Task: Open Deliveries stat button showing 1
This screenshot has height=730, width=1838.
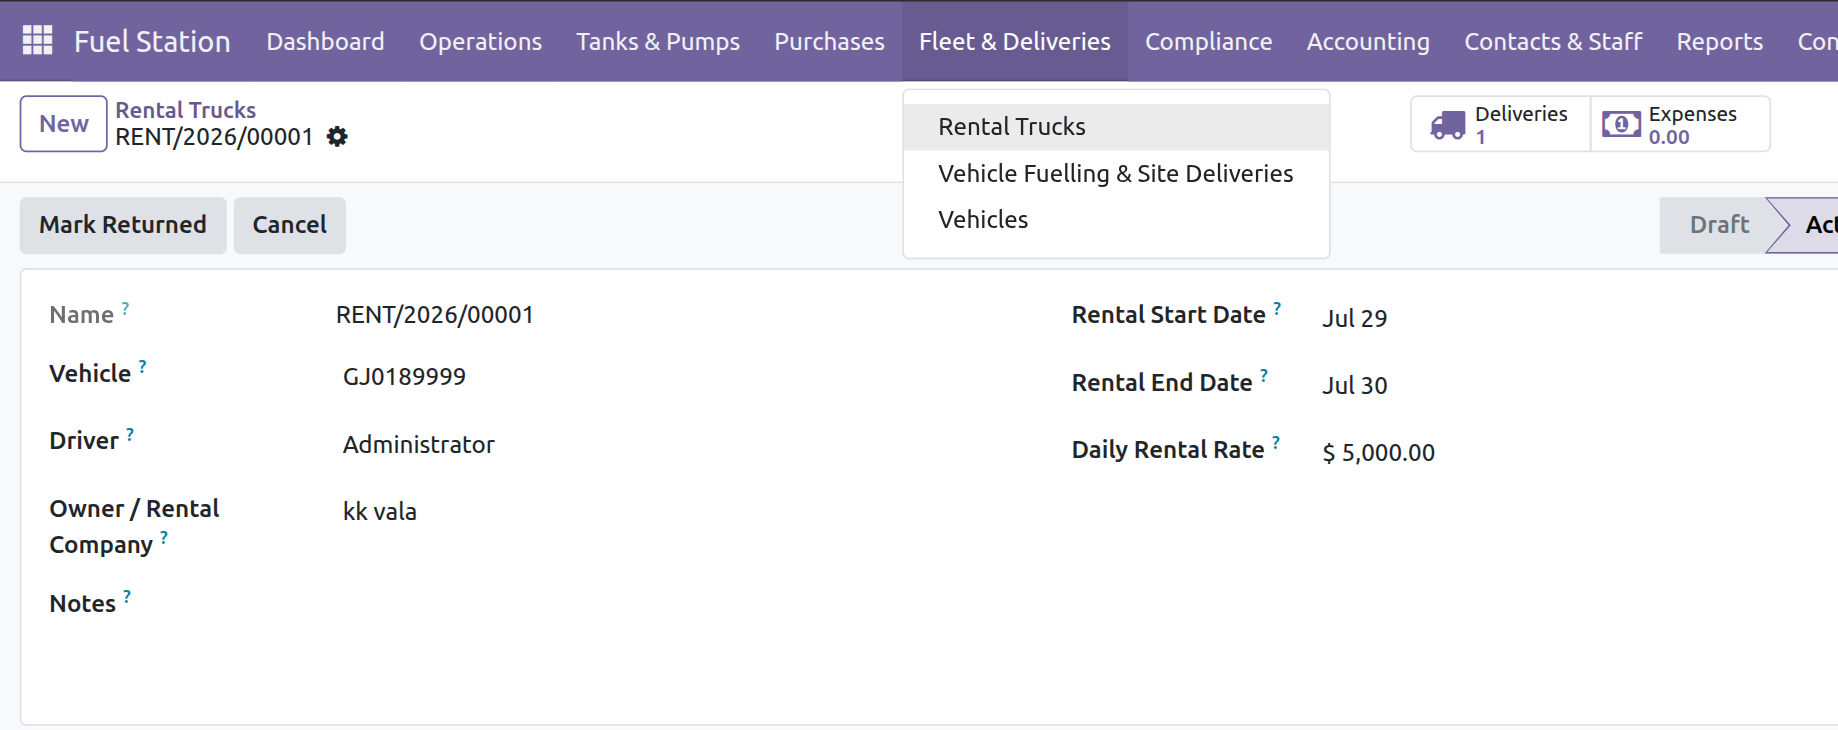Action: click(1500, 124)
